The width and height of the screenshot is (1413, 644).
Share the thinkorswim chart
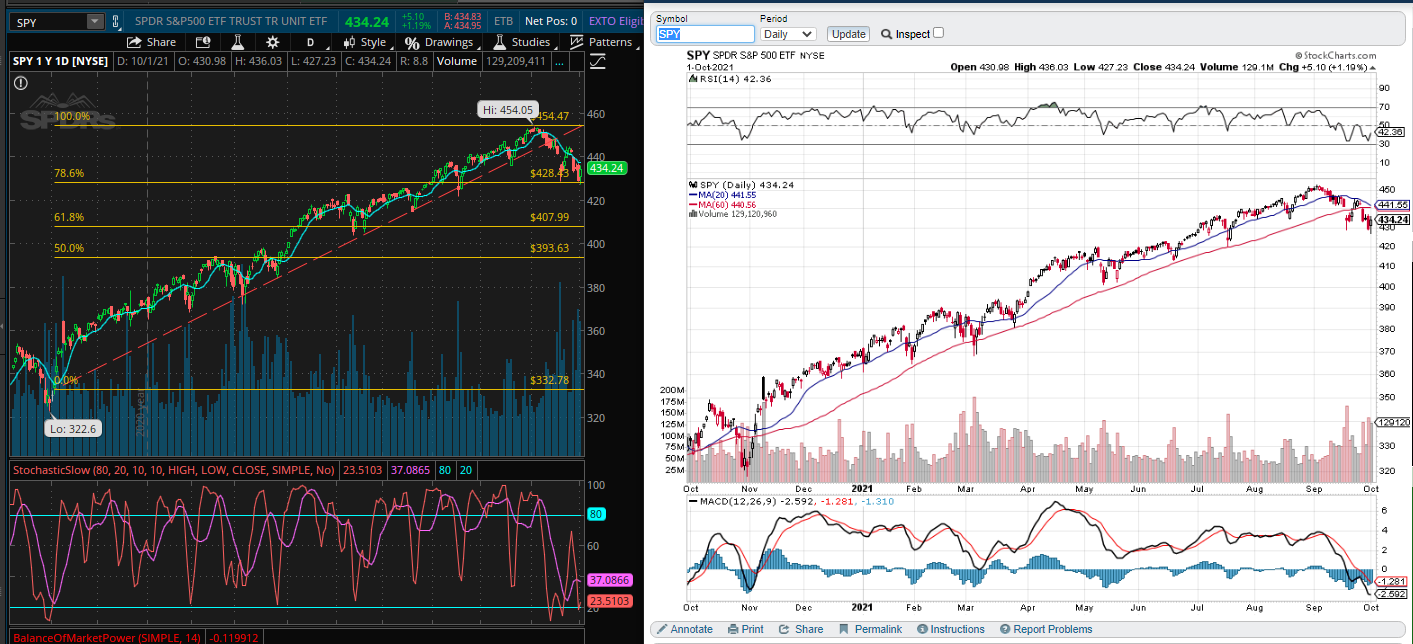(x=151, y=42)
